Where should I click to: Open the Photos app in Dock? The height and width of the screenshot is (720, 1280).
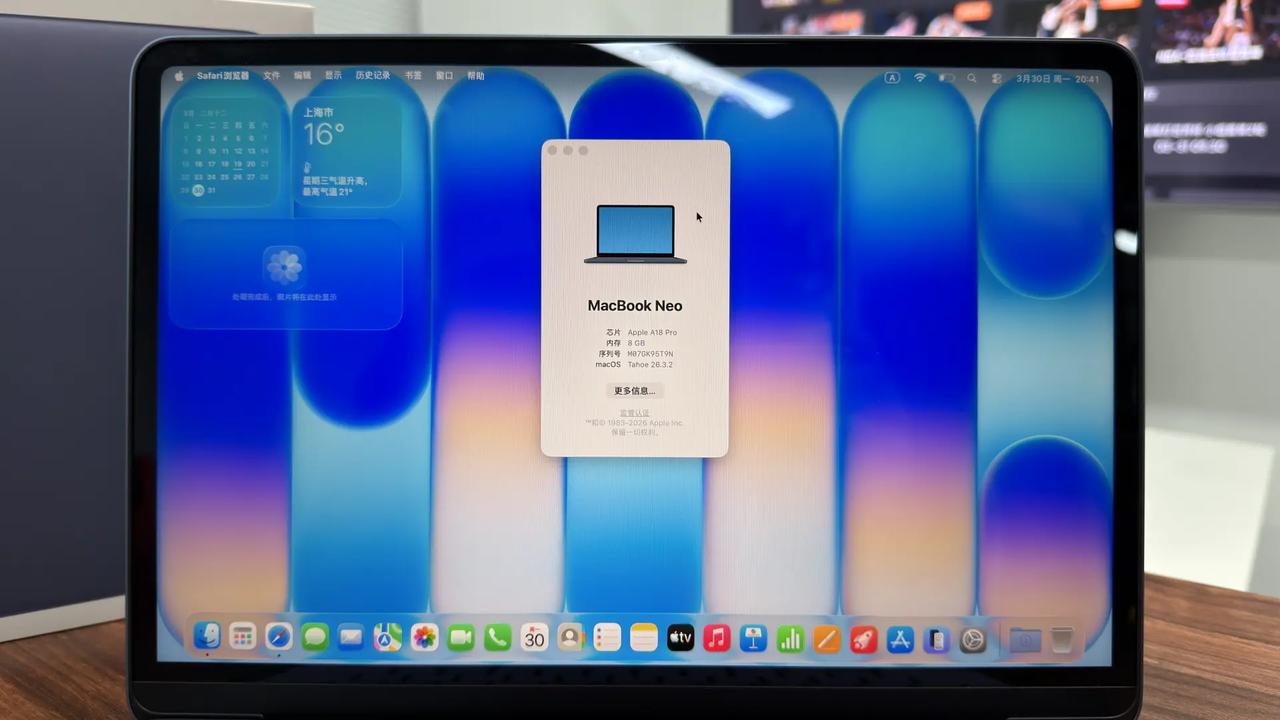pyautogui.click(x=425, y=637)
